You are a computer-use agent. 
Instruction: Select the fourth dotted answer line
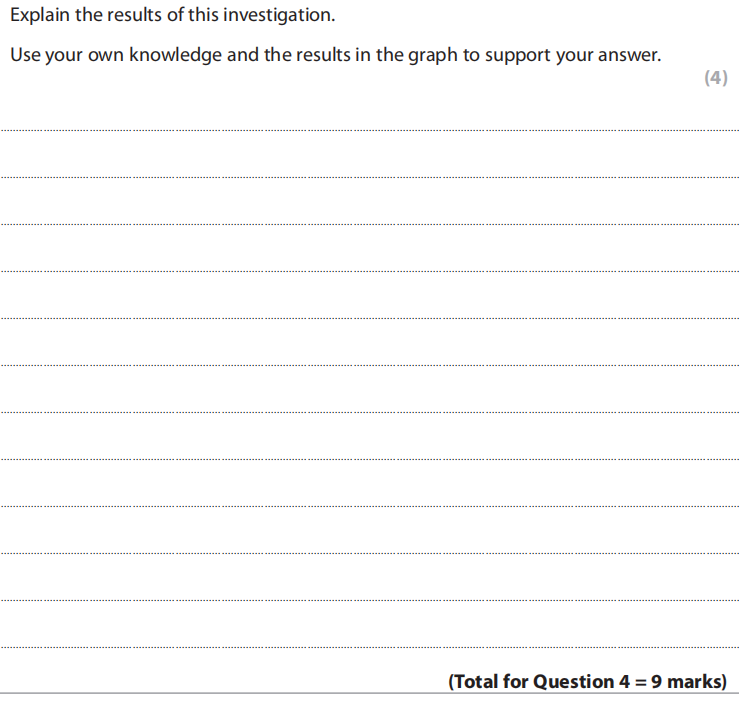coord(370,271)
